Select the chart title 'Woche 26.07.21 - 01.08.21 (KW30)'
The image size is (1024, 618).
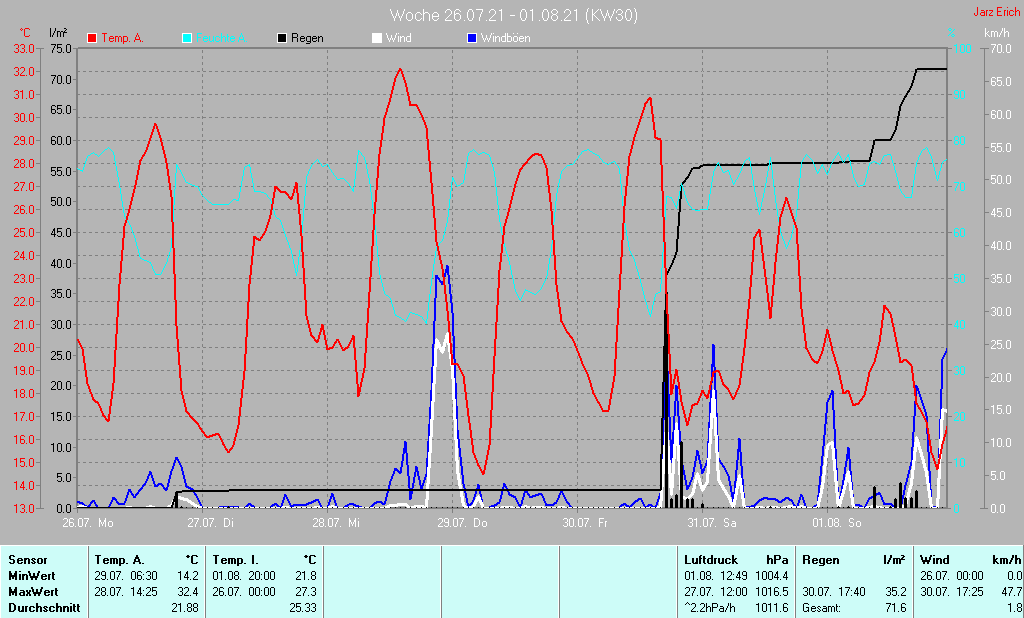[x=514, y=15]
